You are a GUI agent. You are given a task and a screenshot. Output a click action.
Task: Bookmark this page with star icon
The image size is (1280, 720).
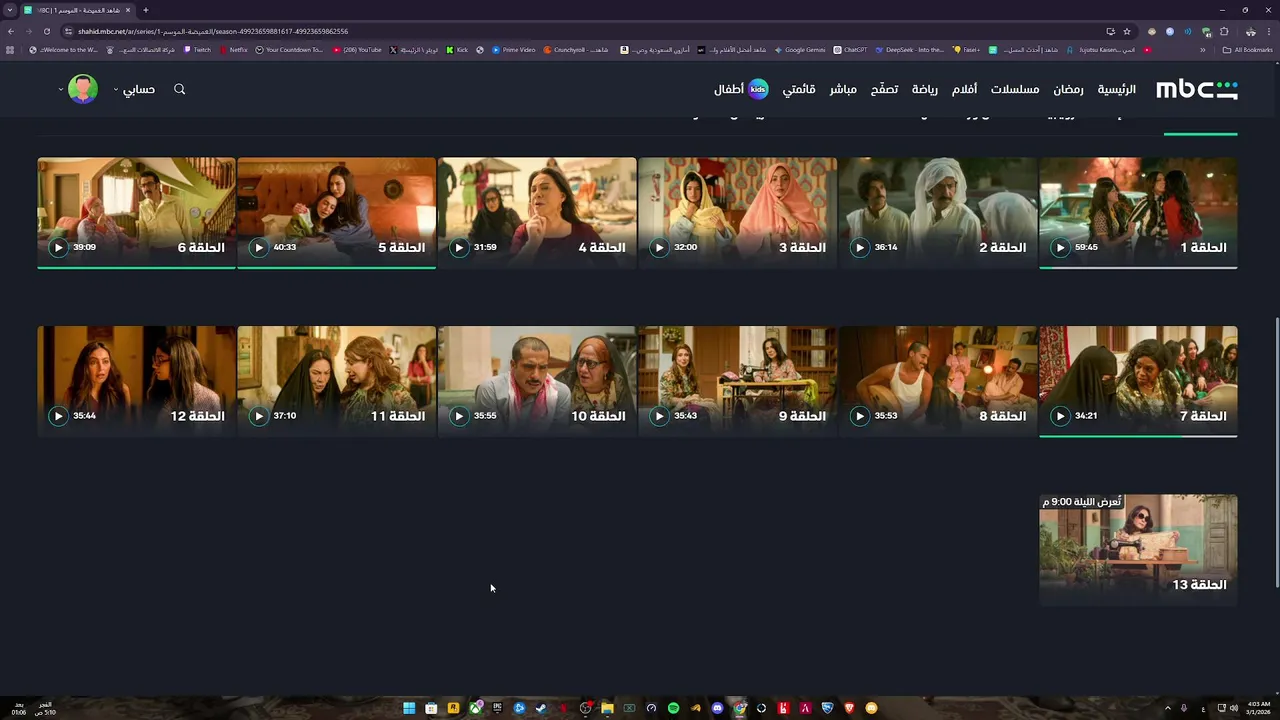click(1127, 31)
